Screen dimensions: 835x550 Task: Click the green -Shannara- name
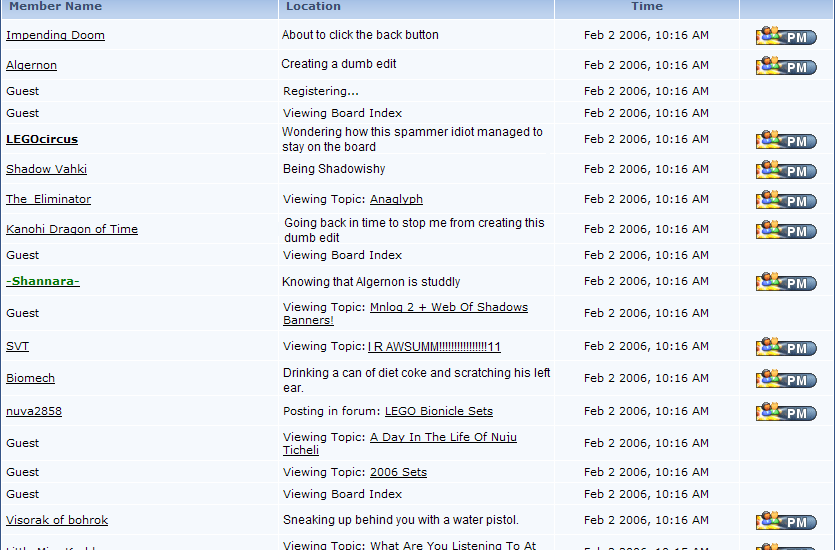tap(43, 281)
